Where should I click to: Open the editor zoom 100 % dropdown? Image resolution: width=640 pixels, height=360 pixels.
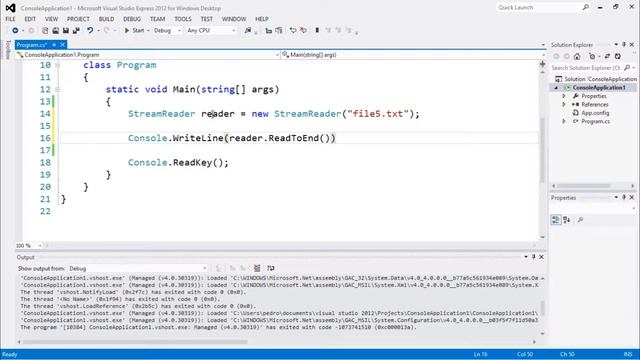(29, 246)
